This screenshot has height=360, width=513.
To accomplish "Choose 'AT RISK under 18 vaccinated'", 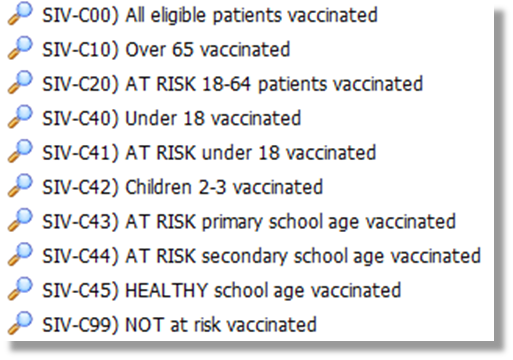I will click(x=209, y=153).
